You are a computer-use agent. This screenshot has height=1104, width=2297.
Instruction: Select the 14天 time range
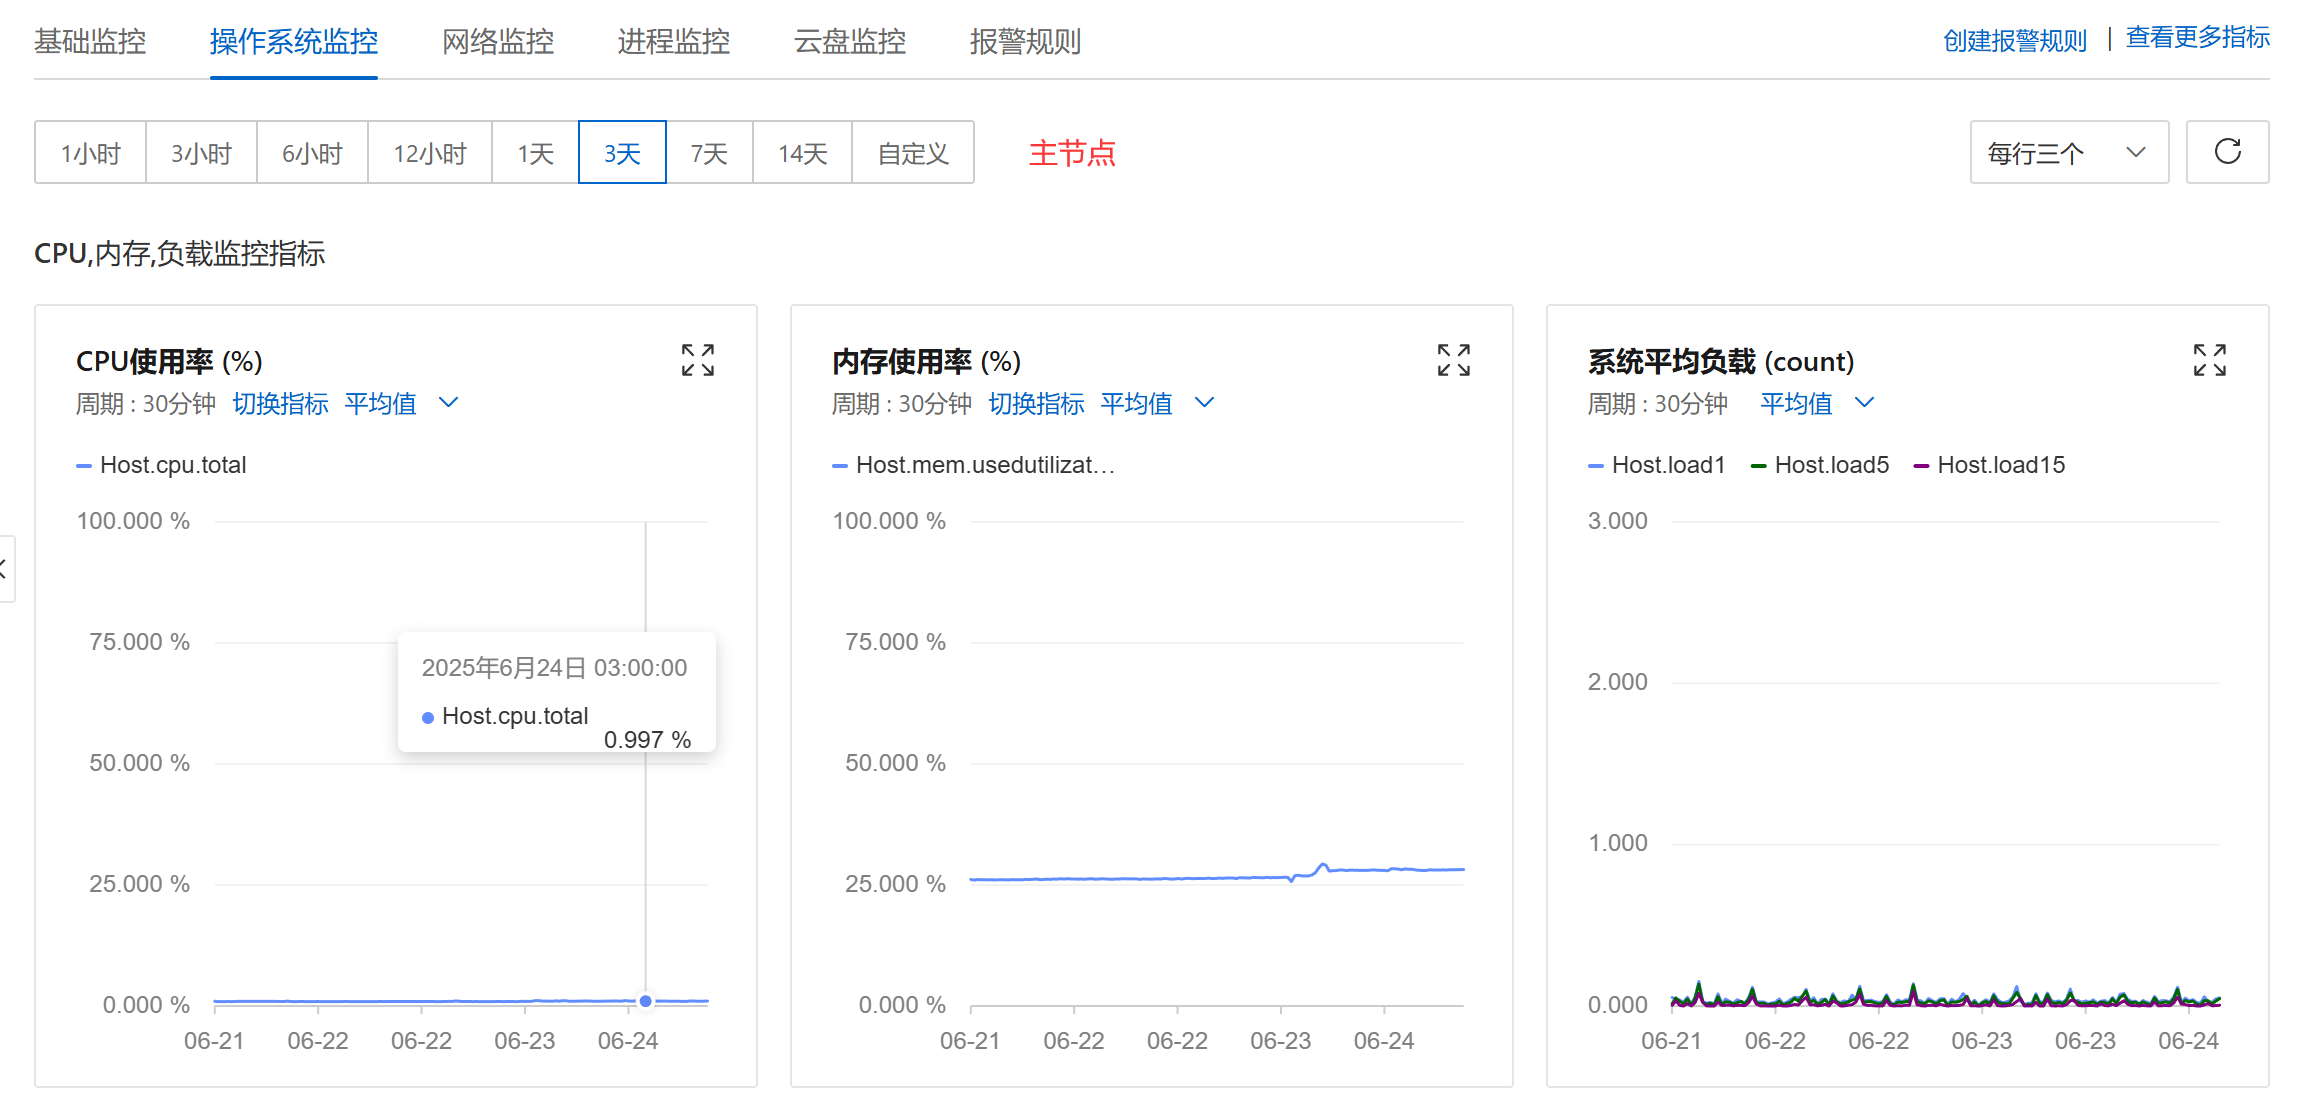(803, 152)
